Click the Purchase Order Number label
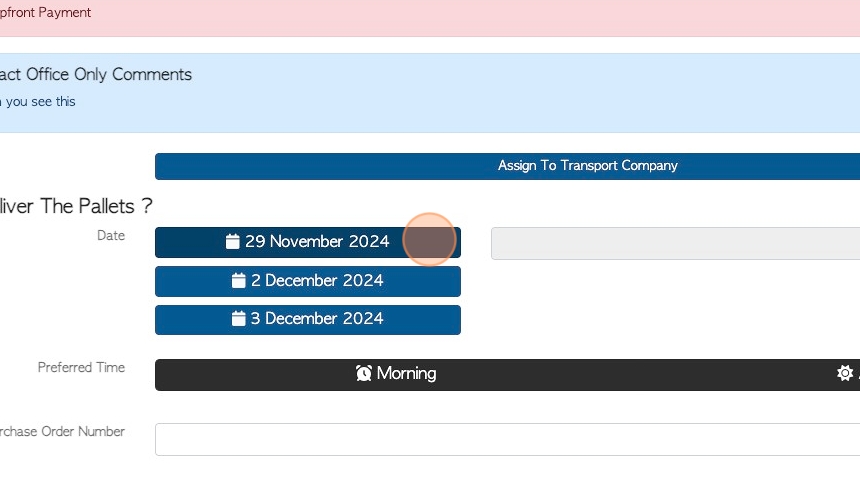The height and width of the screenshot is (481, 860). 62,432
